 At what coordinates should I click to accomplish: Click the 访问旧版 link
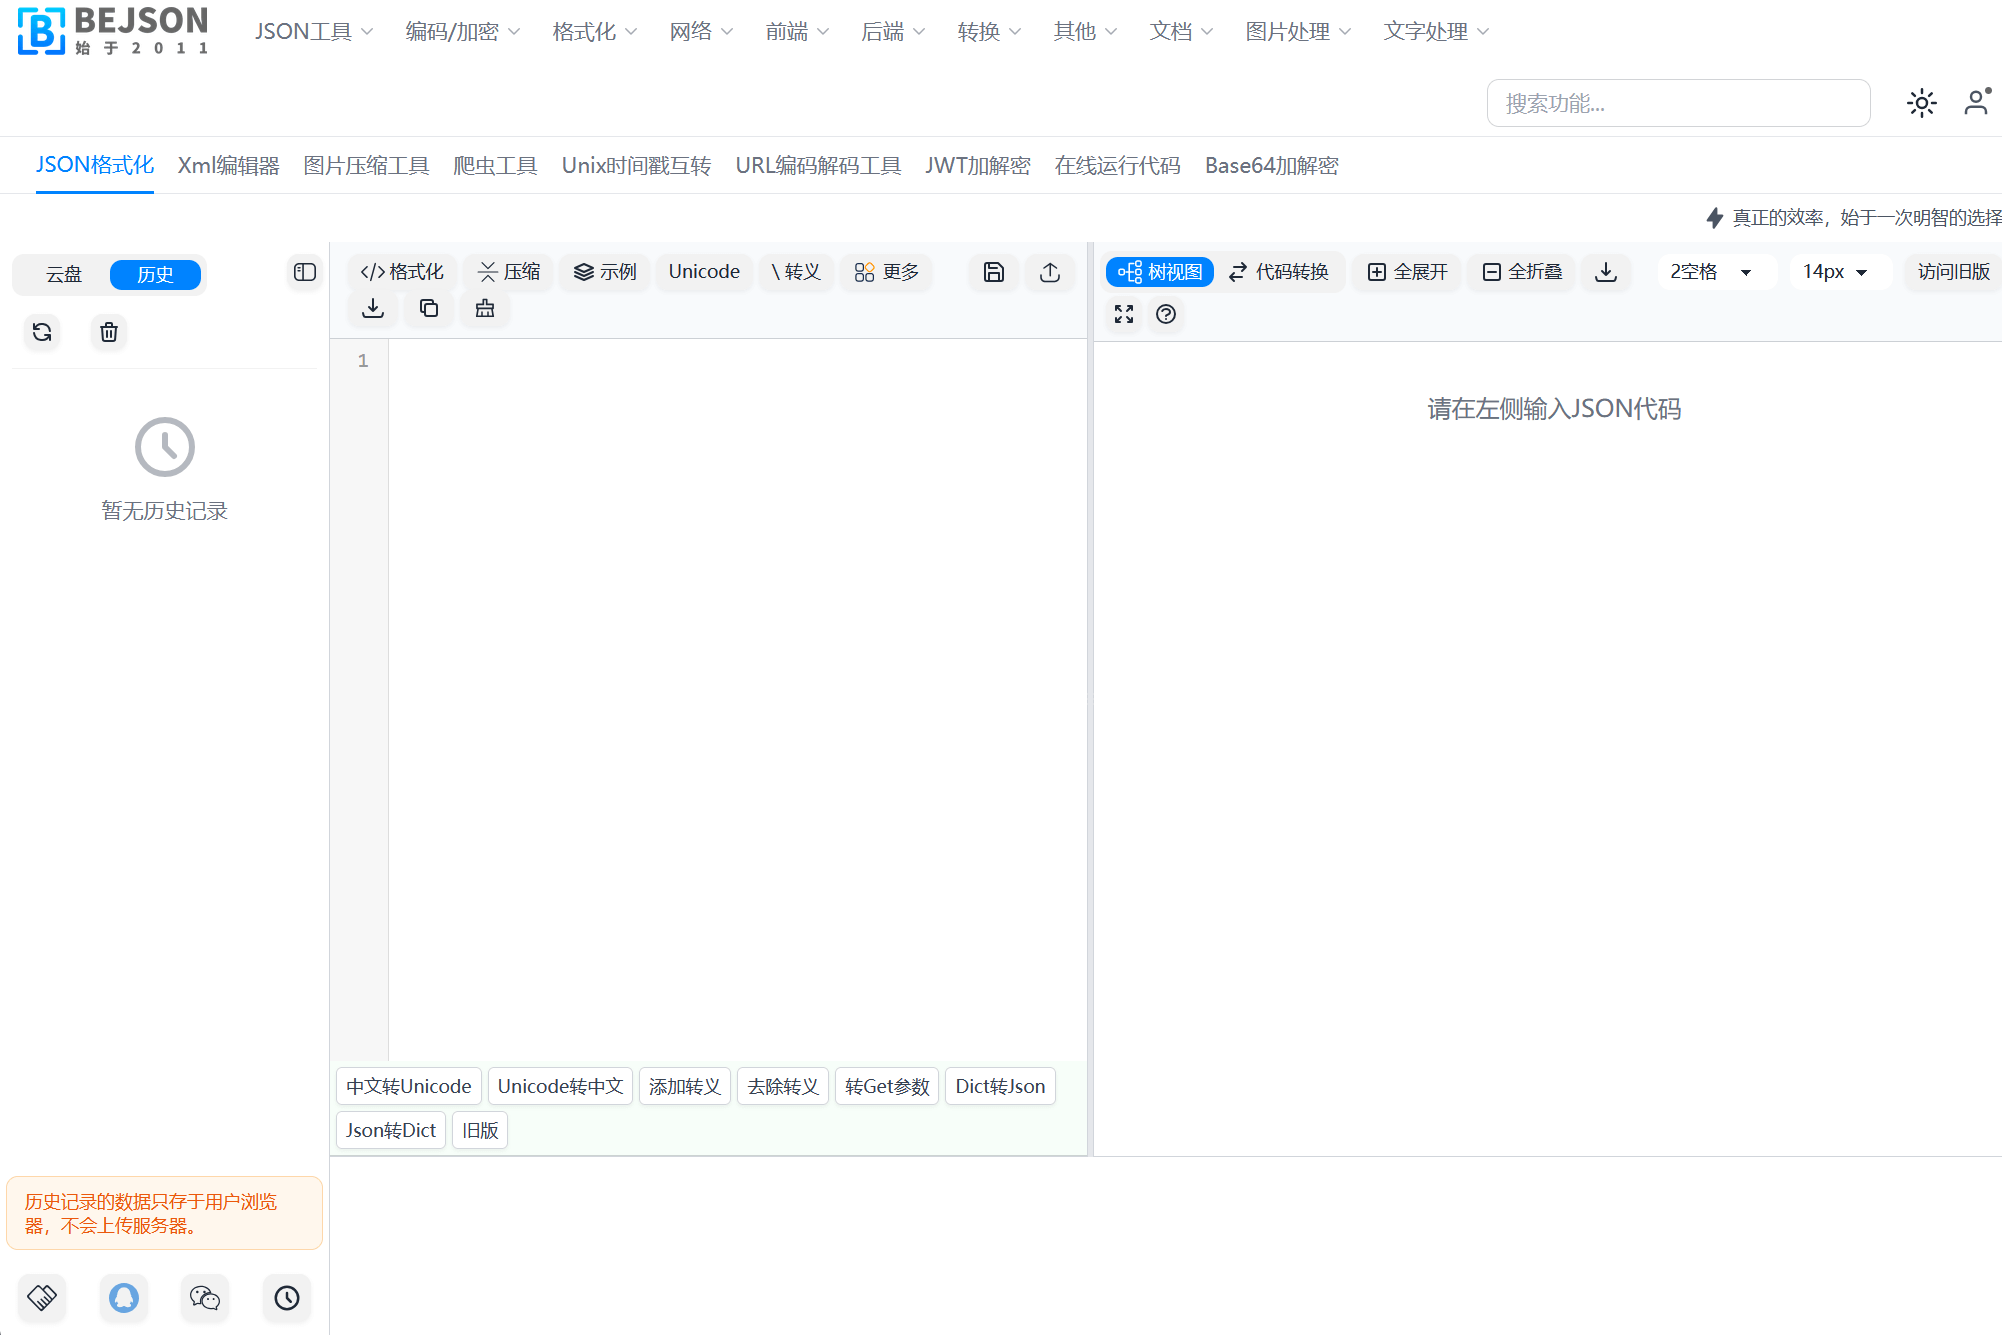click(x=1953, y=271)
